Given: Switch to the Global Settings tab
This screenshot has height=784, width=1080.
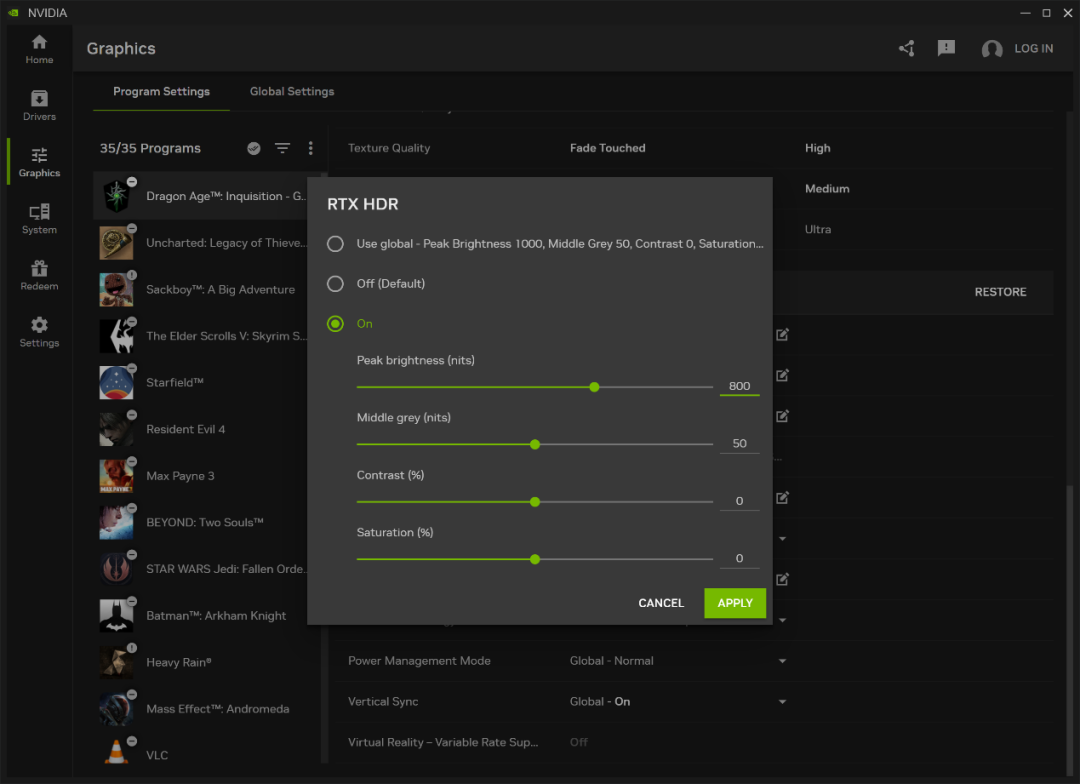Looking at the screenshot, I should (x=292, y=91).
